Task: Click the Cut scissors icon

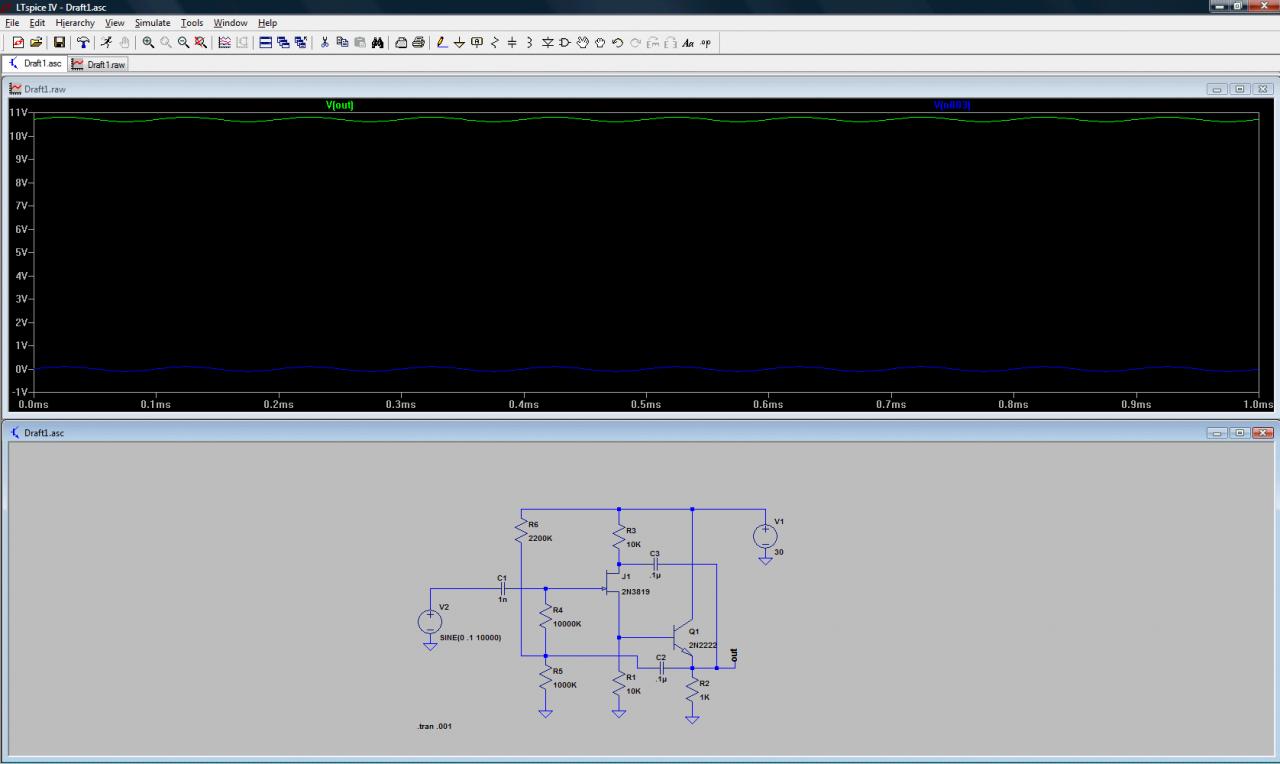Action: 325,42
